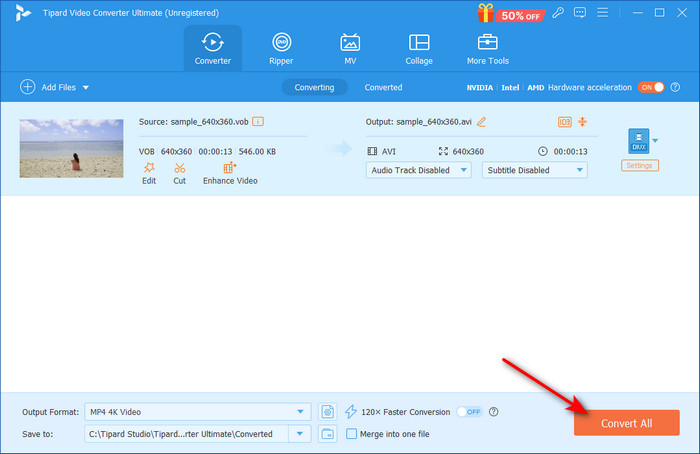
Task: Open Audio Track Disabled dropdown
Action: tap(418, 170)
